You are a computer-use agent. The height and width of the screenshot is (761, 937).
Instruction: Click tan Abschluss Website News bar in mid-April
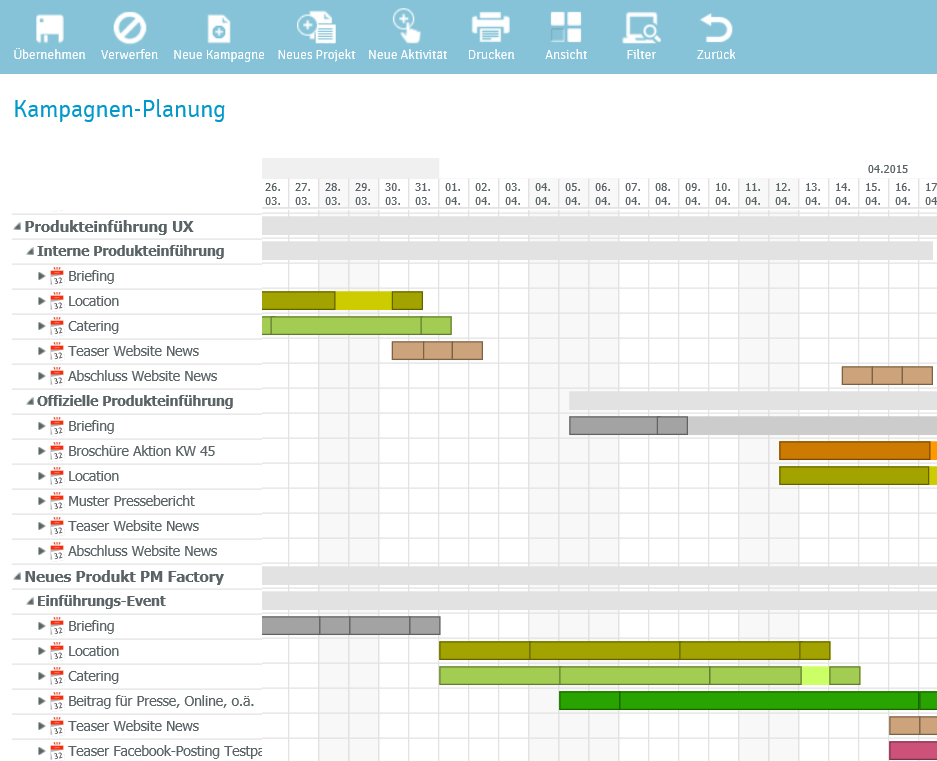[887, 376]
